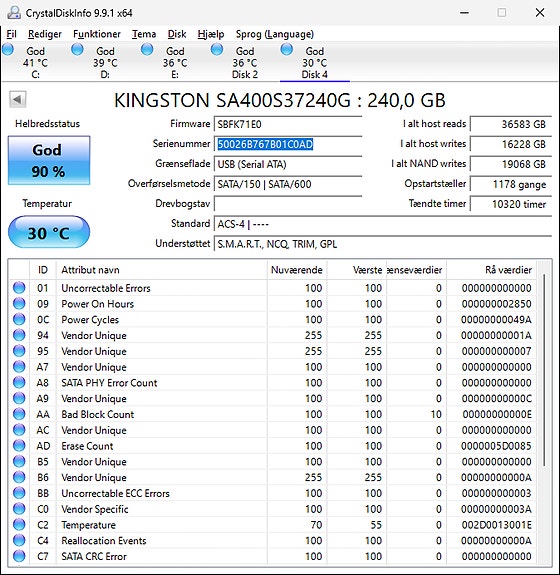Click the attribute list vertical scrollbar
This screenshot has width=560, height=575.
tap(544, 370)
